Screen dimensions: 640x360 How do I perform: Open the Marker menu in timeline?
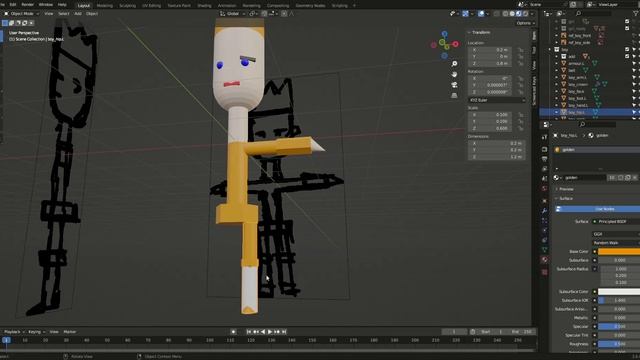(x=70, y=332)
